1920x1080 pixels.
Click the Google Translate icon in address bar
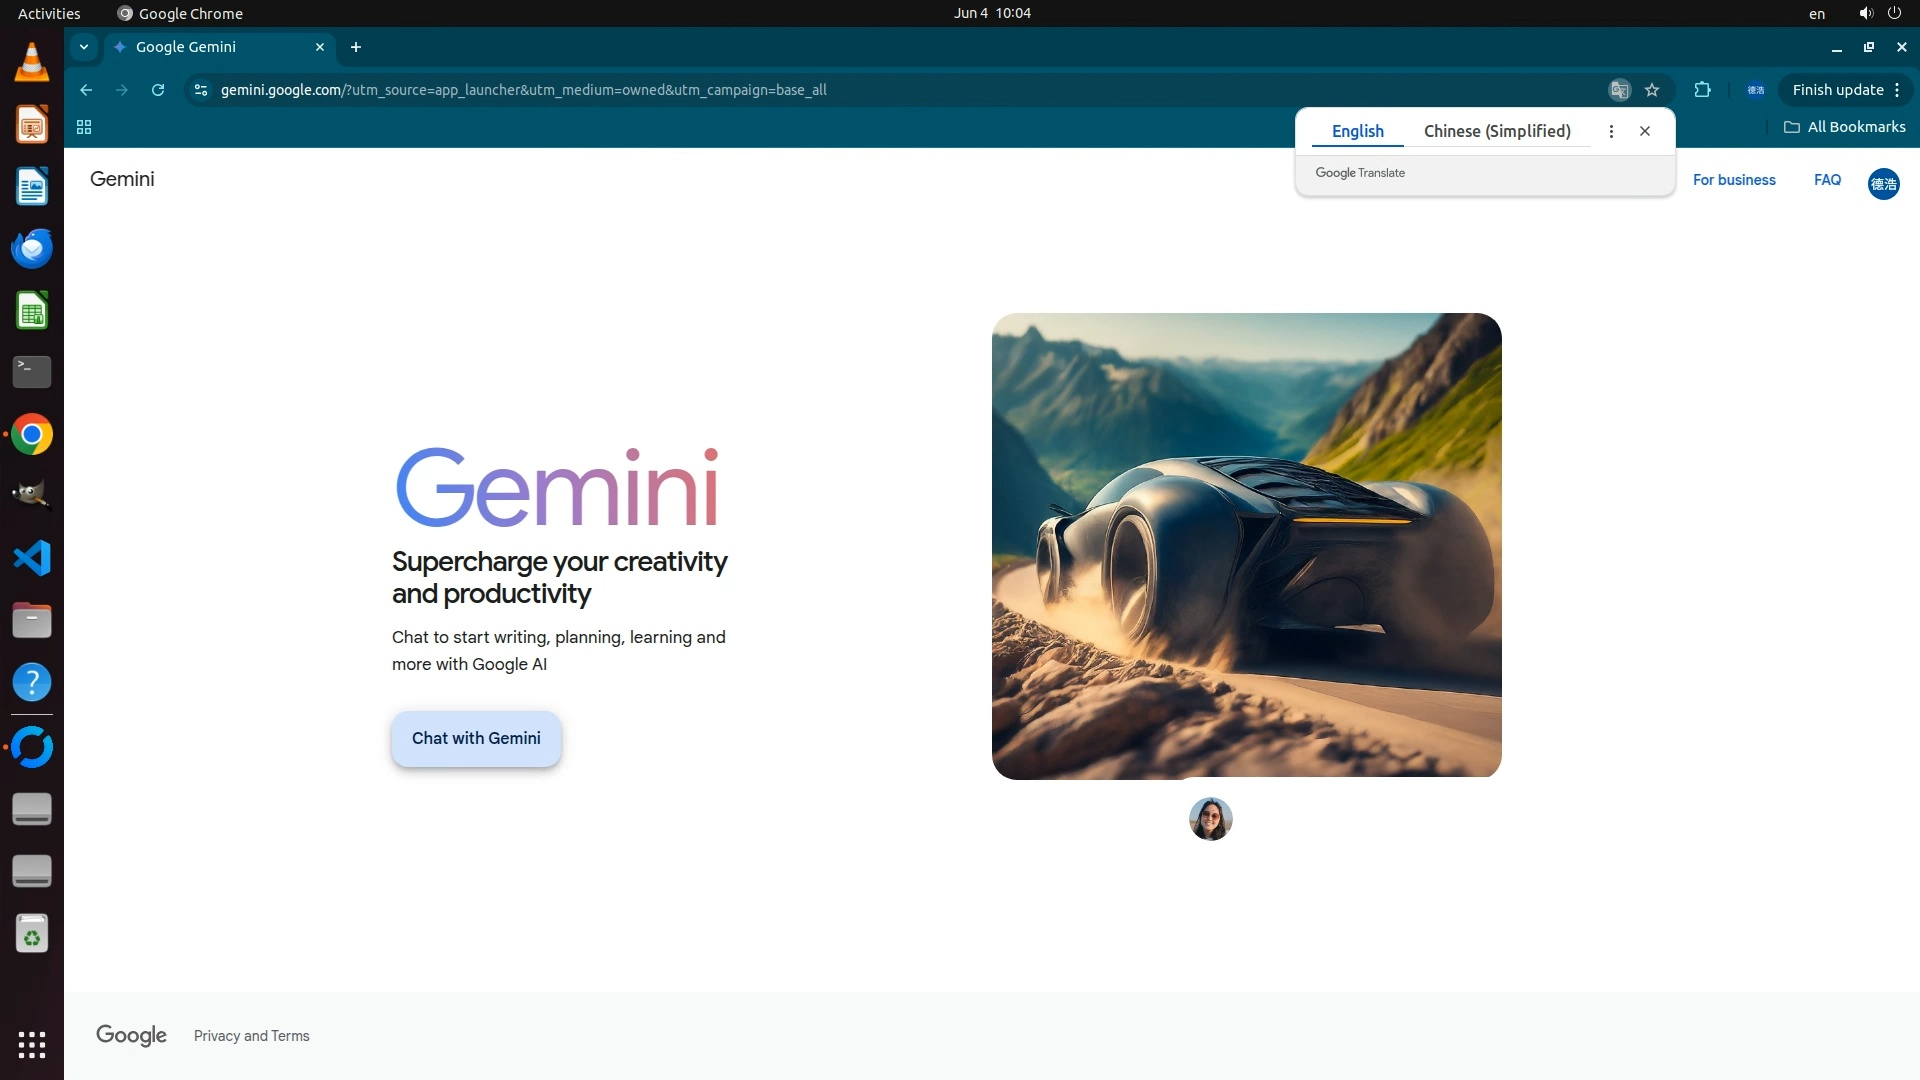pyautogui.click(x=1619, y=90)
